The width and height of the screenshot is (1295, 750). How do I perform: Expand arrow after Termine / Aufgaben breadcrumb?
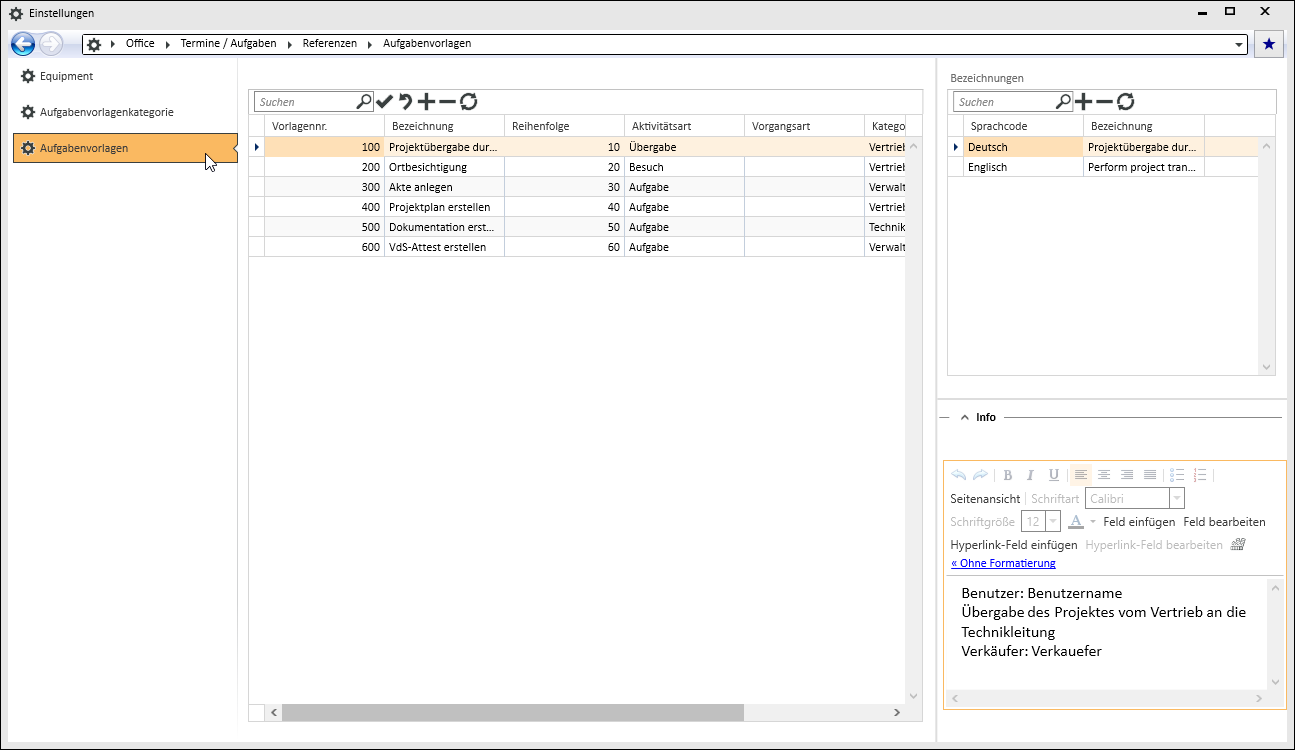coord(289,44)
